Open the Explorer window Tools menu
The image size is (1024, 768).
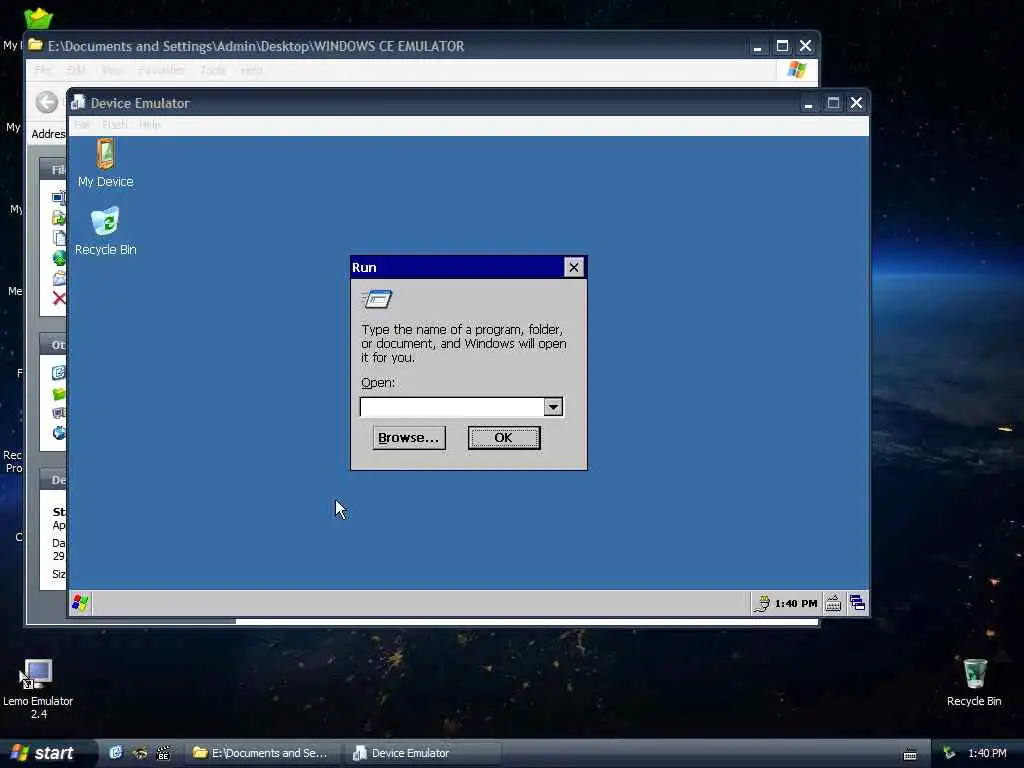tap(213, 70)
